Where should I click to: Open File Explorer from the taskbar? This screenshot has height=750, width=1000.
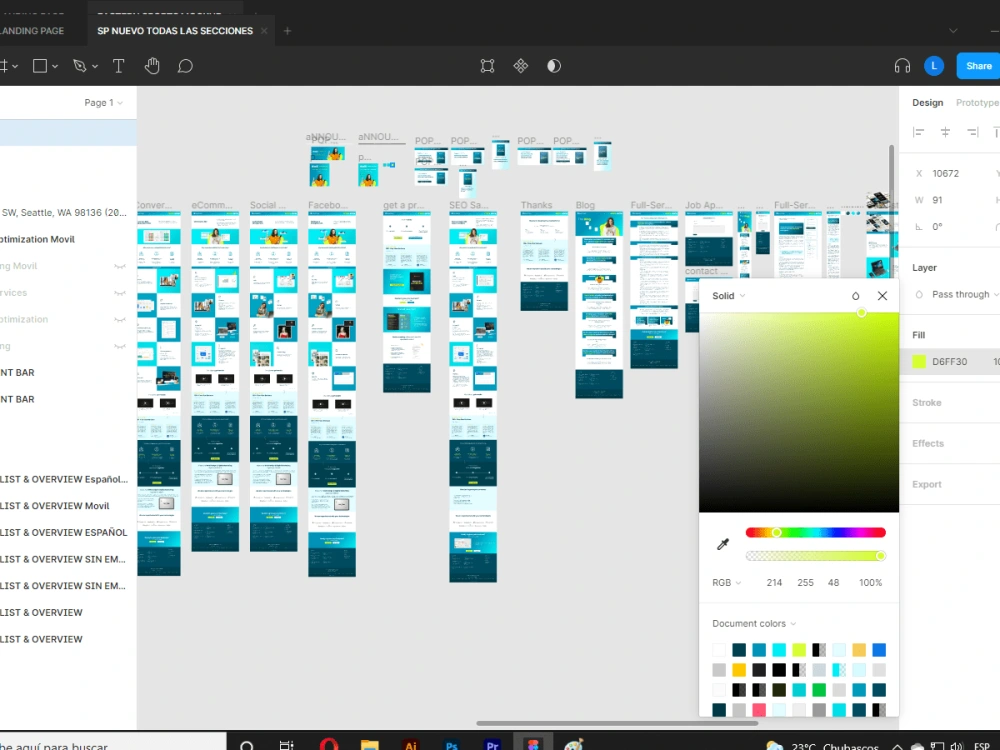click(x=370, y=745)
